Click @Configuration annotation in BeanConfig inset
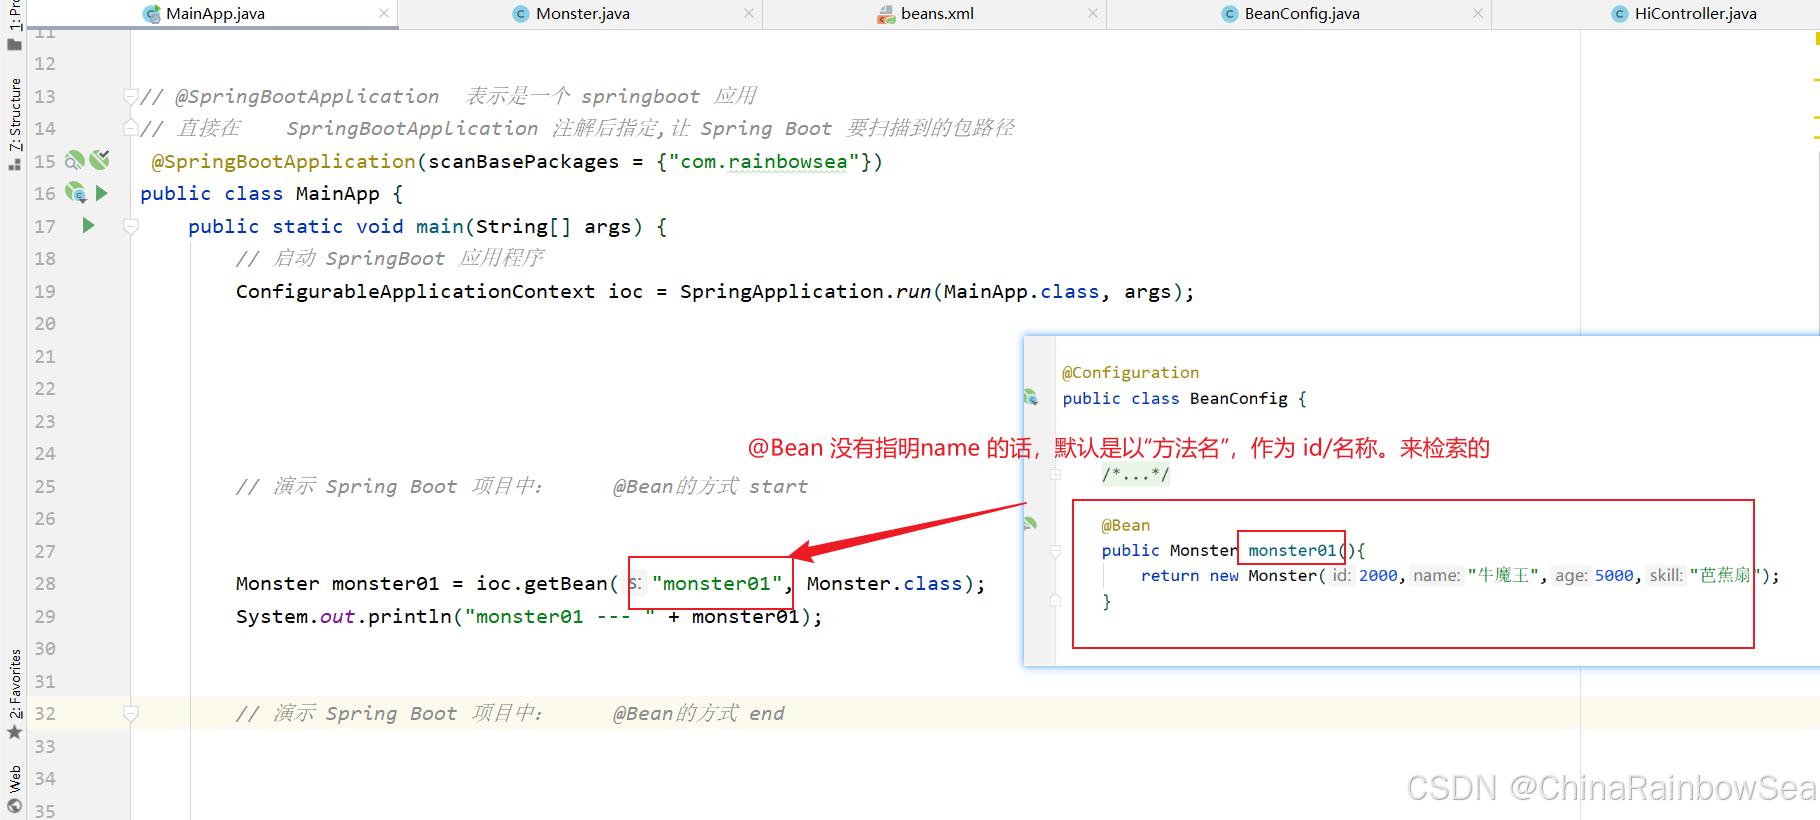The height and width of the screenshot is (820, 1820). tap(1130, 372)
